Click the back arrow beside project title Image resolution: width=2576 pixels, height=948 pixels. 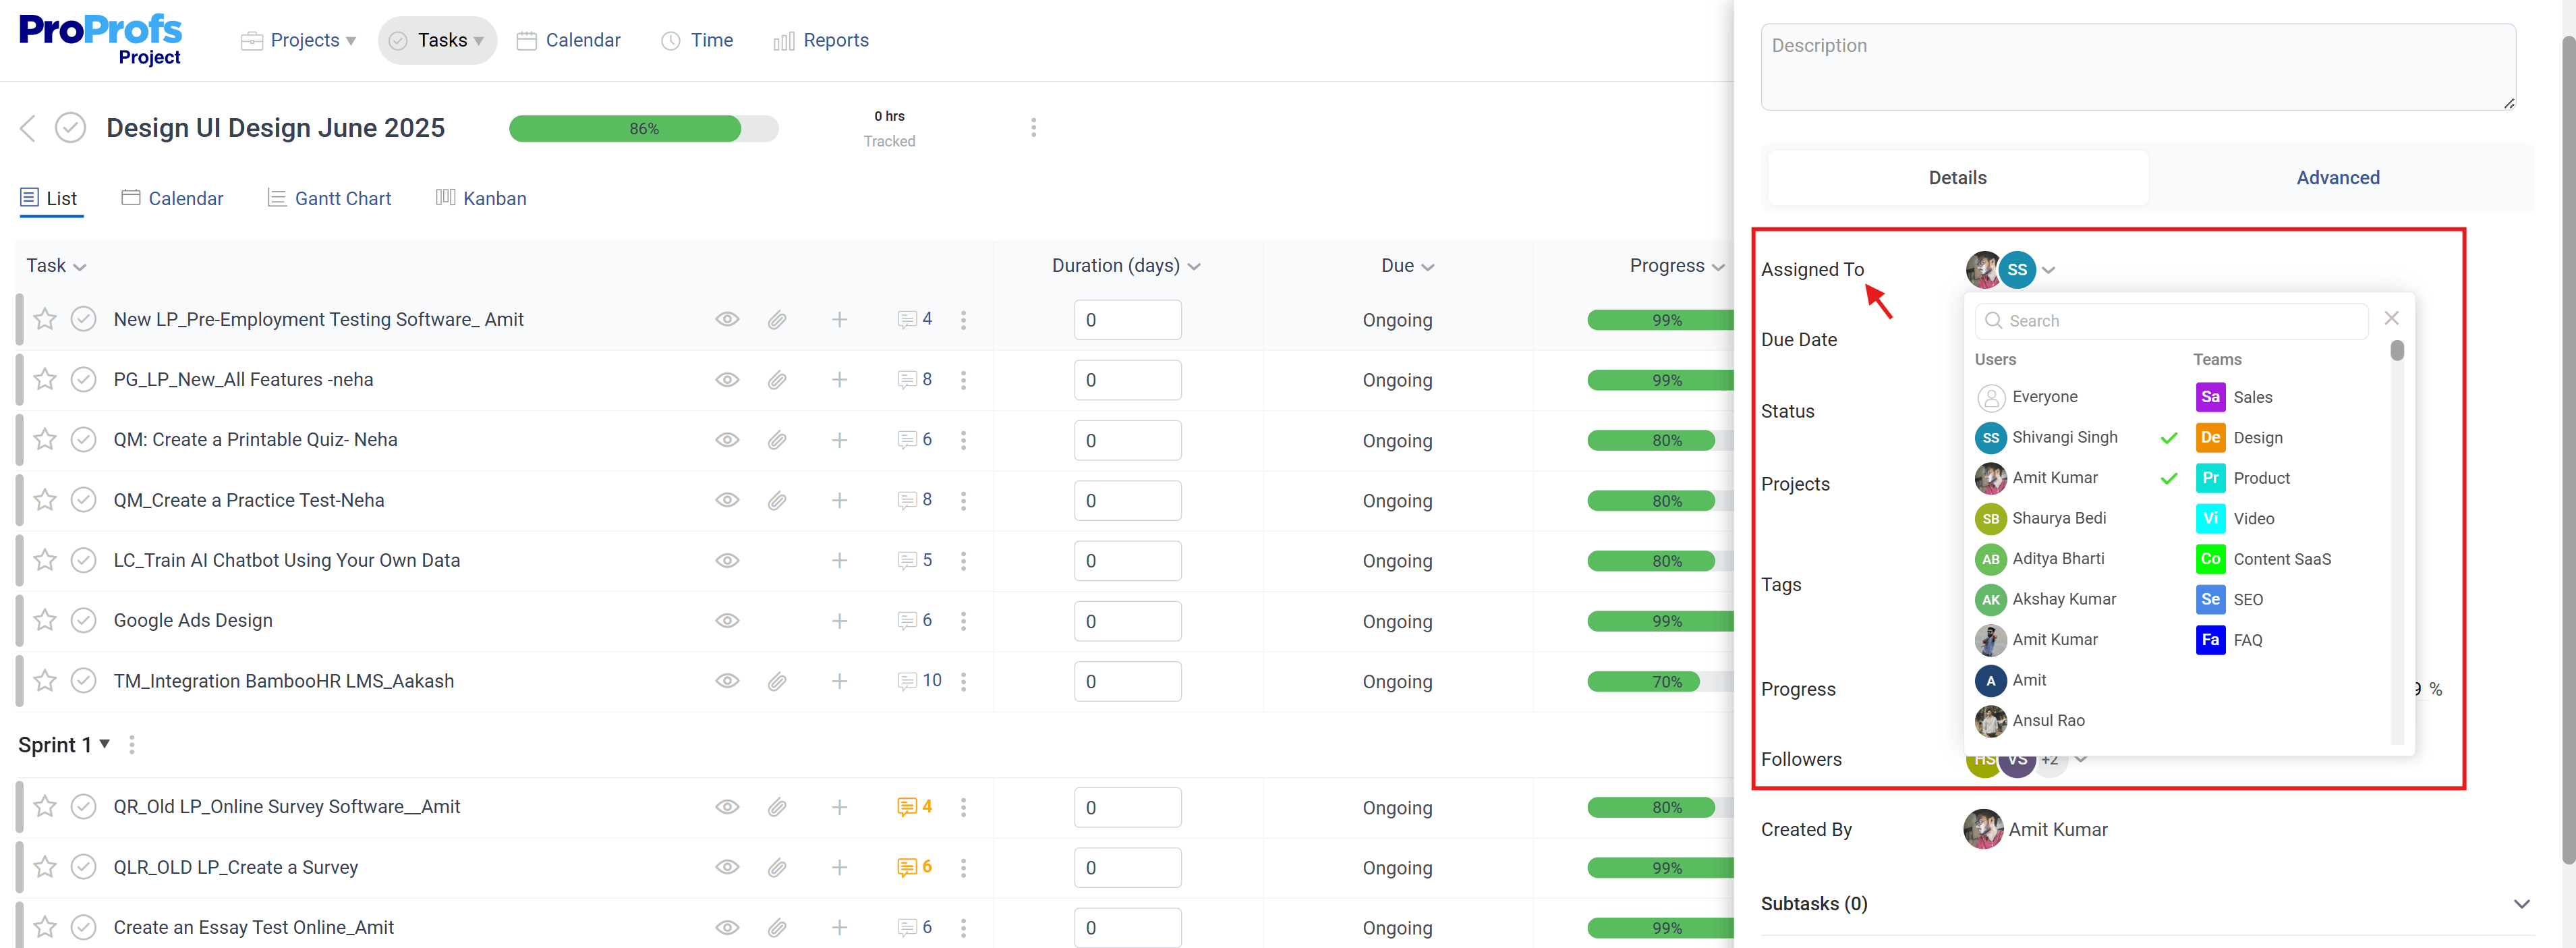[x=28, y=128]
